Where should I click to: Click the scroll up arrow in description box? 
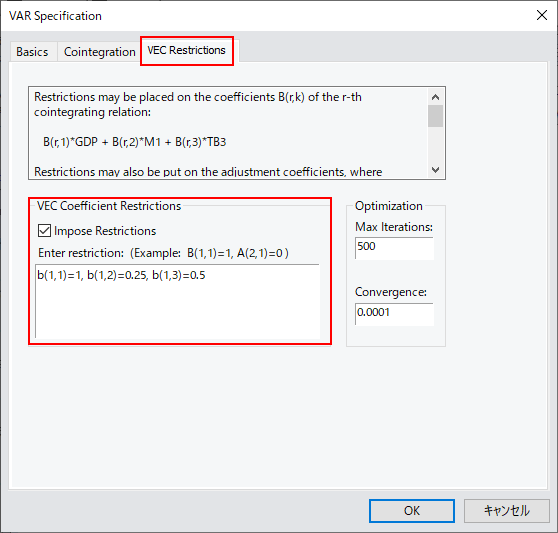(x=435, y=97)
